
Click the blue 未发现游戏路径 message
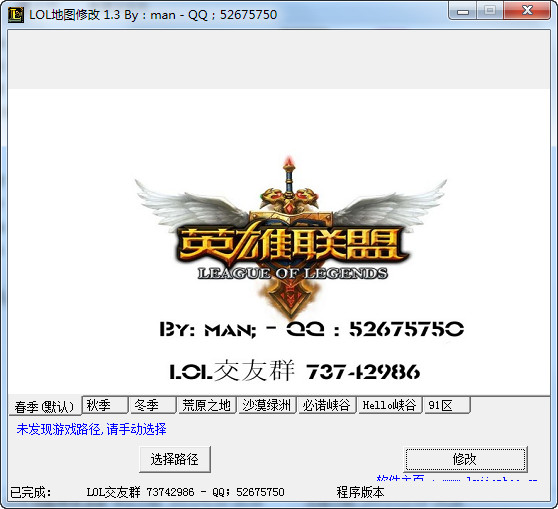[x=91, y=429]
